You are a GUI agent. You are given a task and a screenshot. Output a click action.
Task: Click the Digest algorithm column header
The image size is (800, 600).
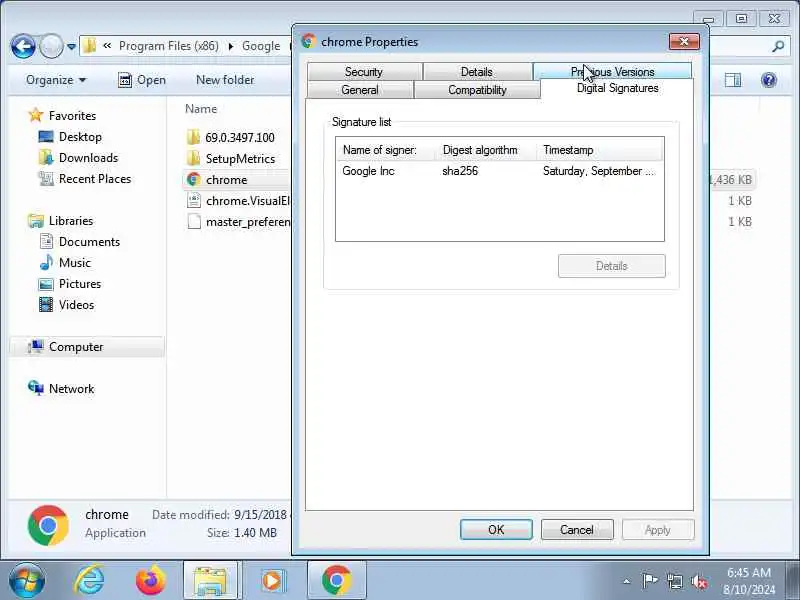[x=486, y=150]
